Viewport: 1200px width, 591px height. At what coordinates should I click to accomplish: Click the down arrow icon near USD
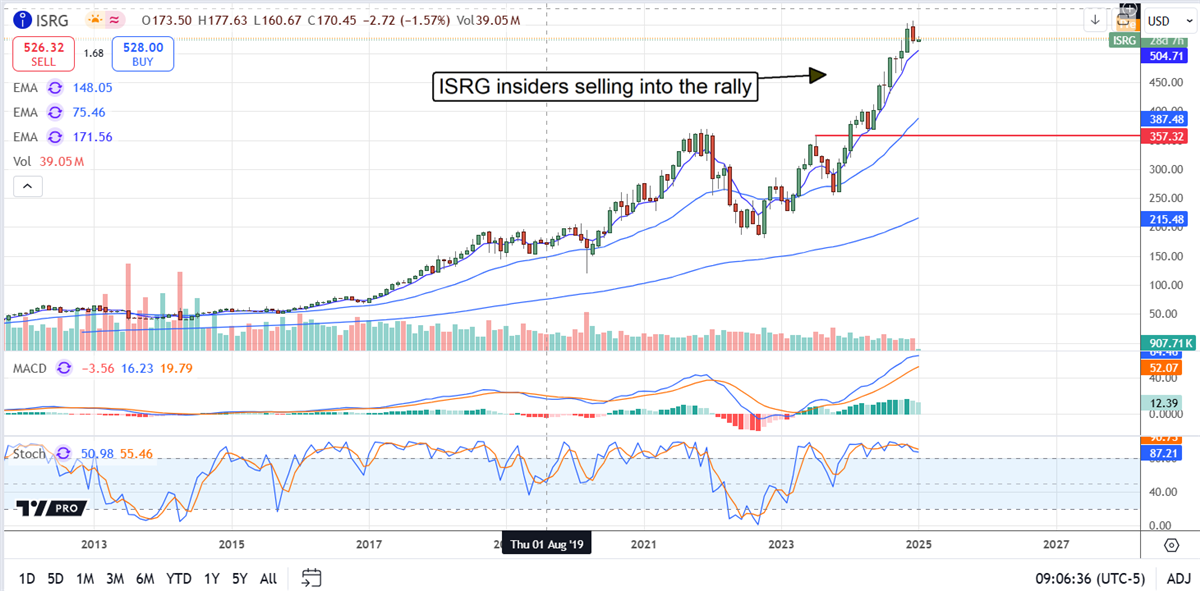pos(1095,20)
